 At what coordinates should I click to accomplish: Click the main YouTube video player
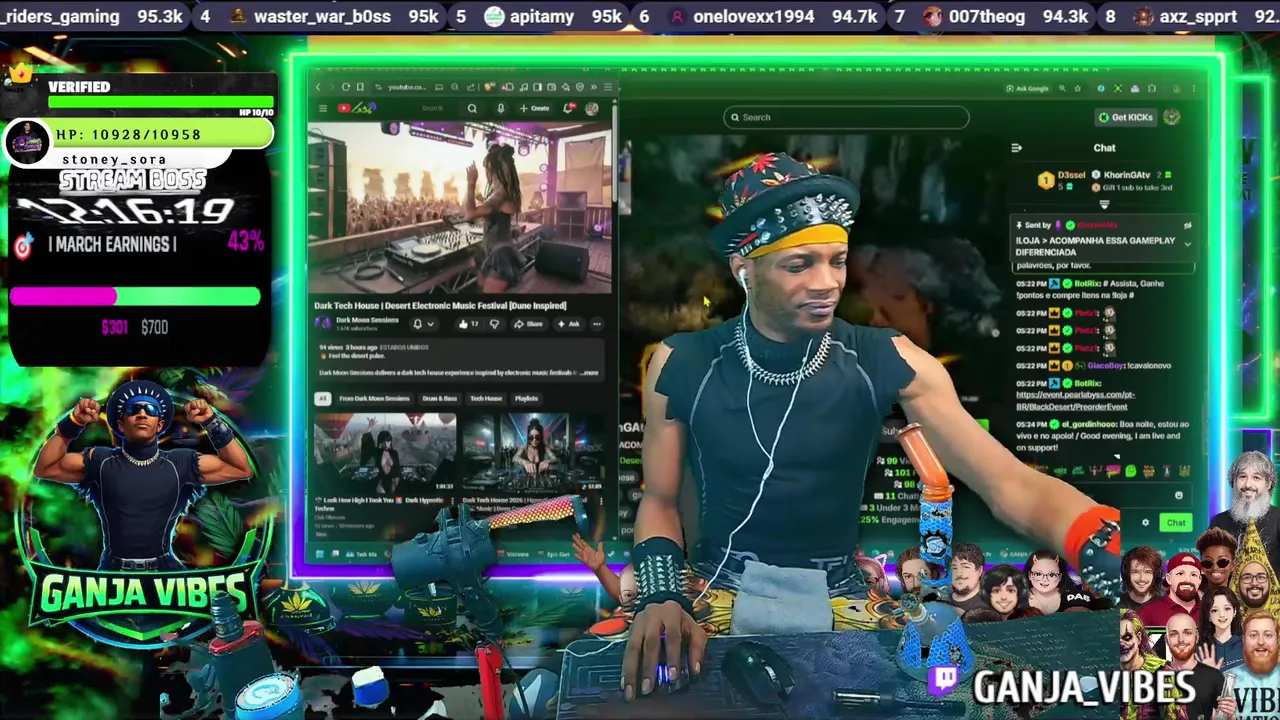click(460, 208)
